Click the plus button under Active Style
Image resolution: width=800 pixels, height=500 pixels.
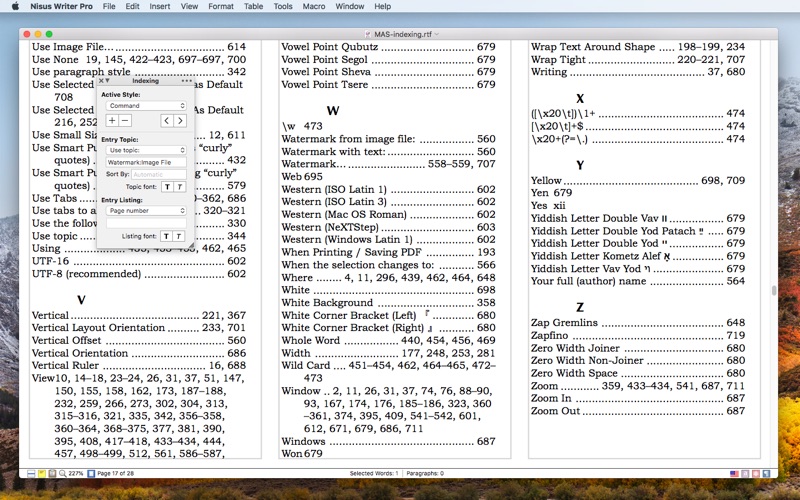click(110, 120)
